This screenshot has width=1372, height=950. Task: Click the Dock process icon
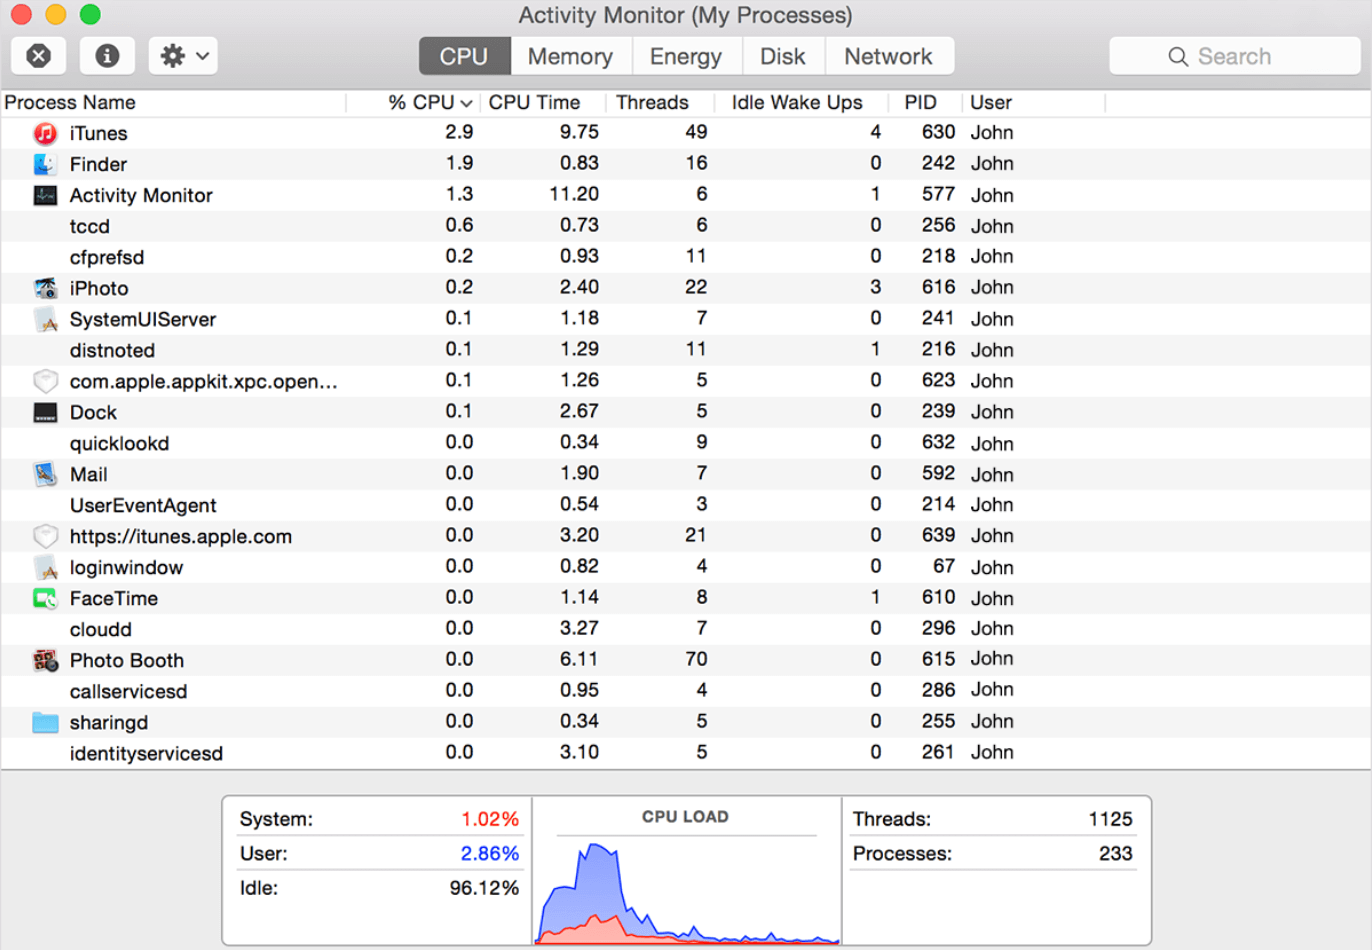44,412
